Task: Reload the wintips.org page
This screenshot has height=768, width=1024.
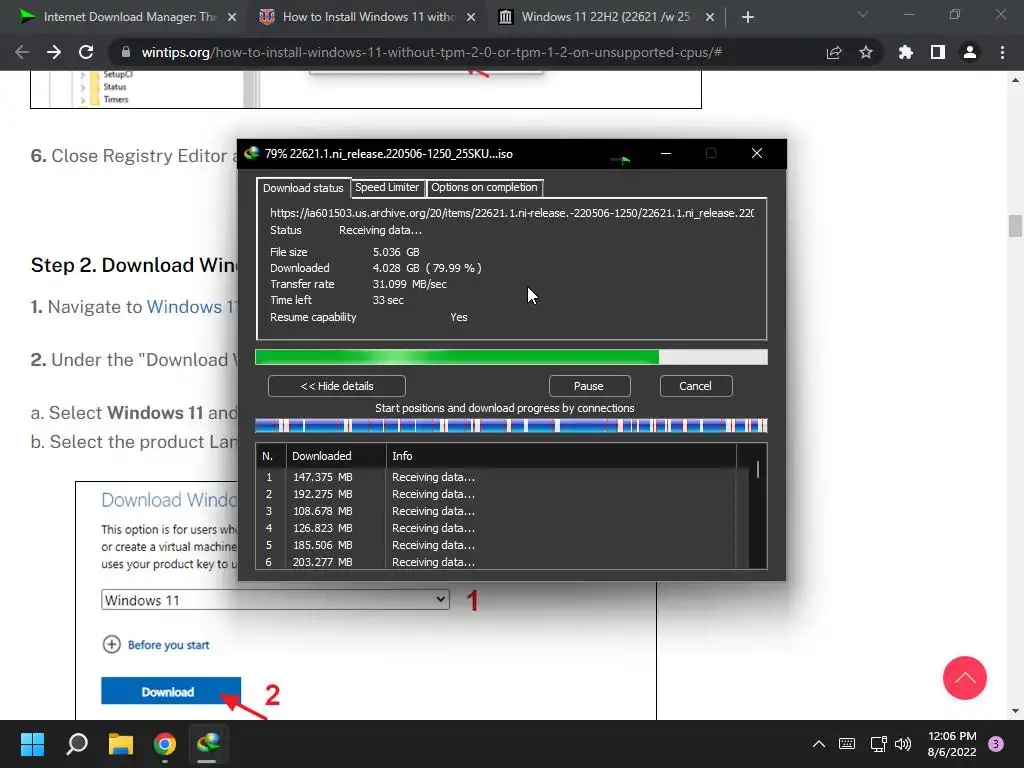Action: click(86, 52)
